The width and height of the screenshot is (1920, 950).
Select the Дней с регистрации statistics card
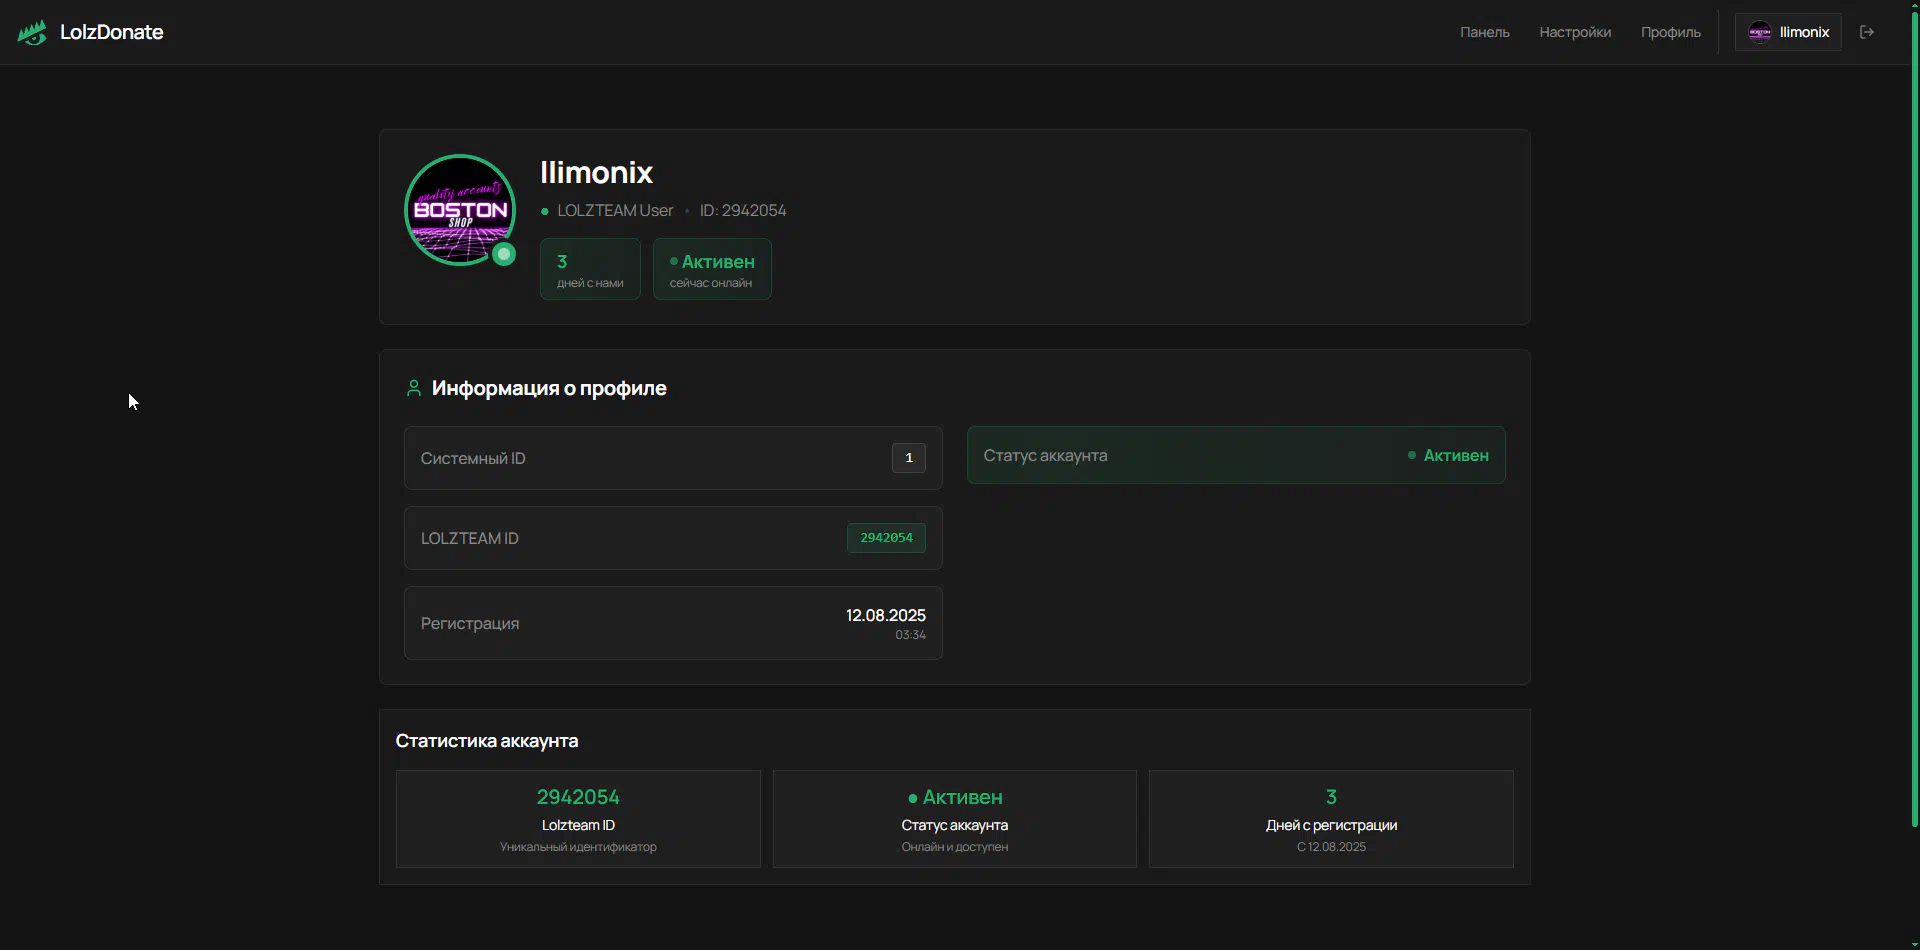1330,818
